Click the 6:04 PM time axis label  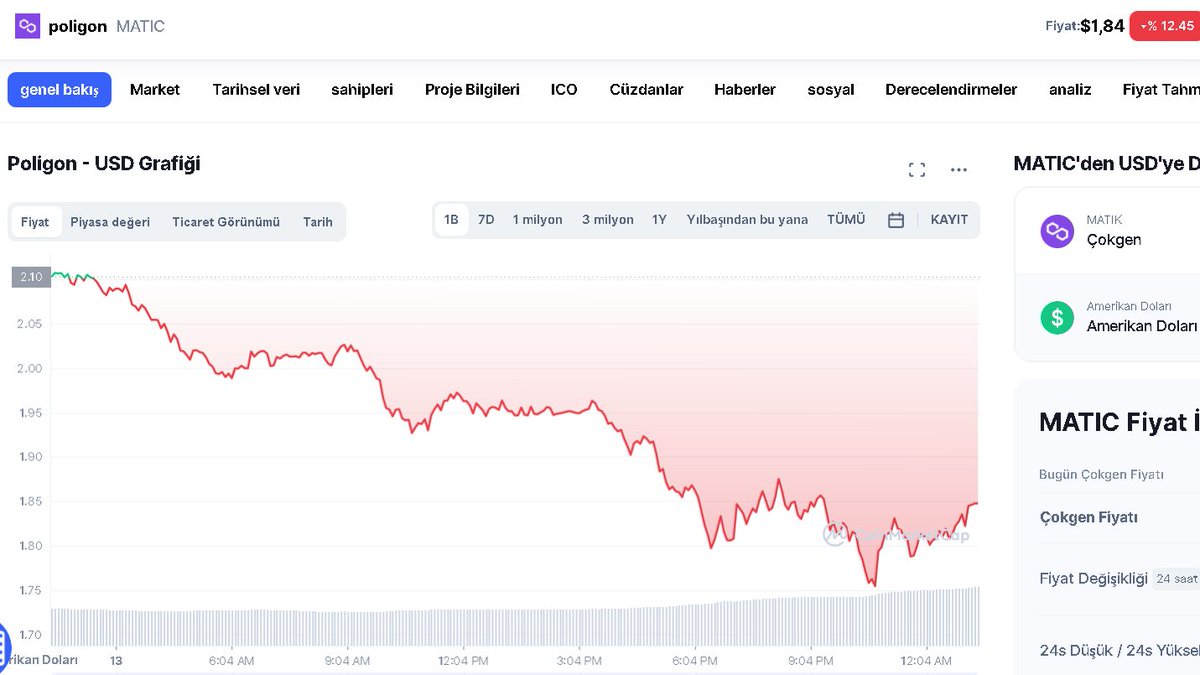695,661
